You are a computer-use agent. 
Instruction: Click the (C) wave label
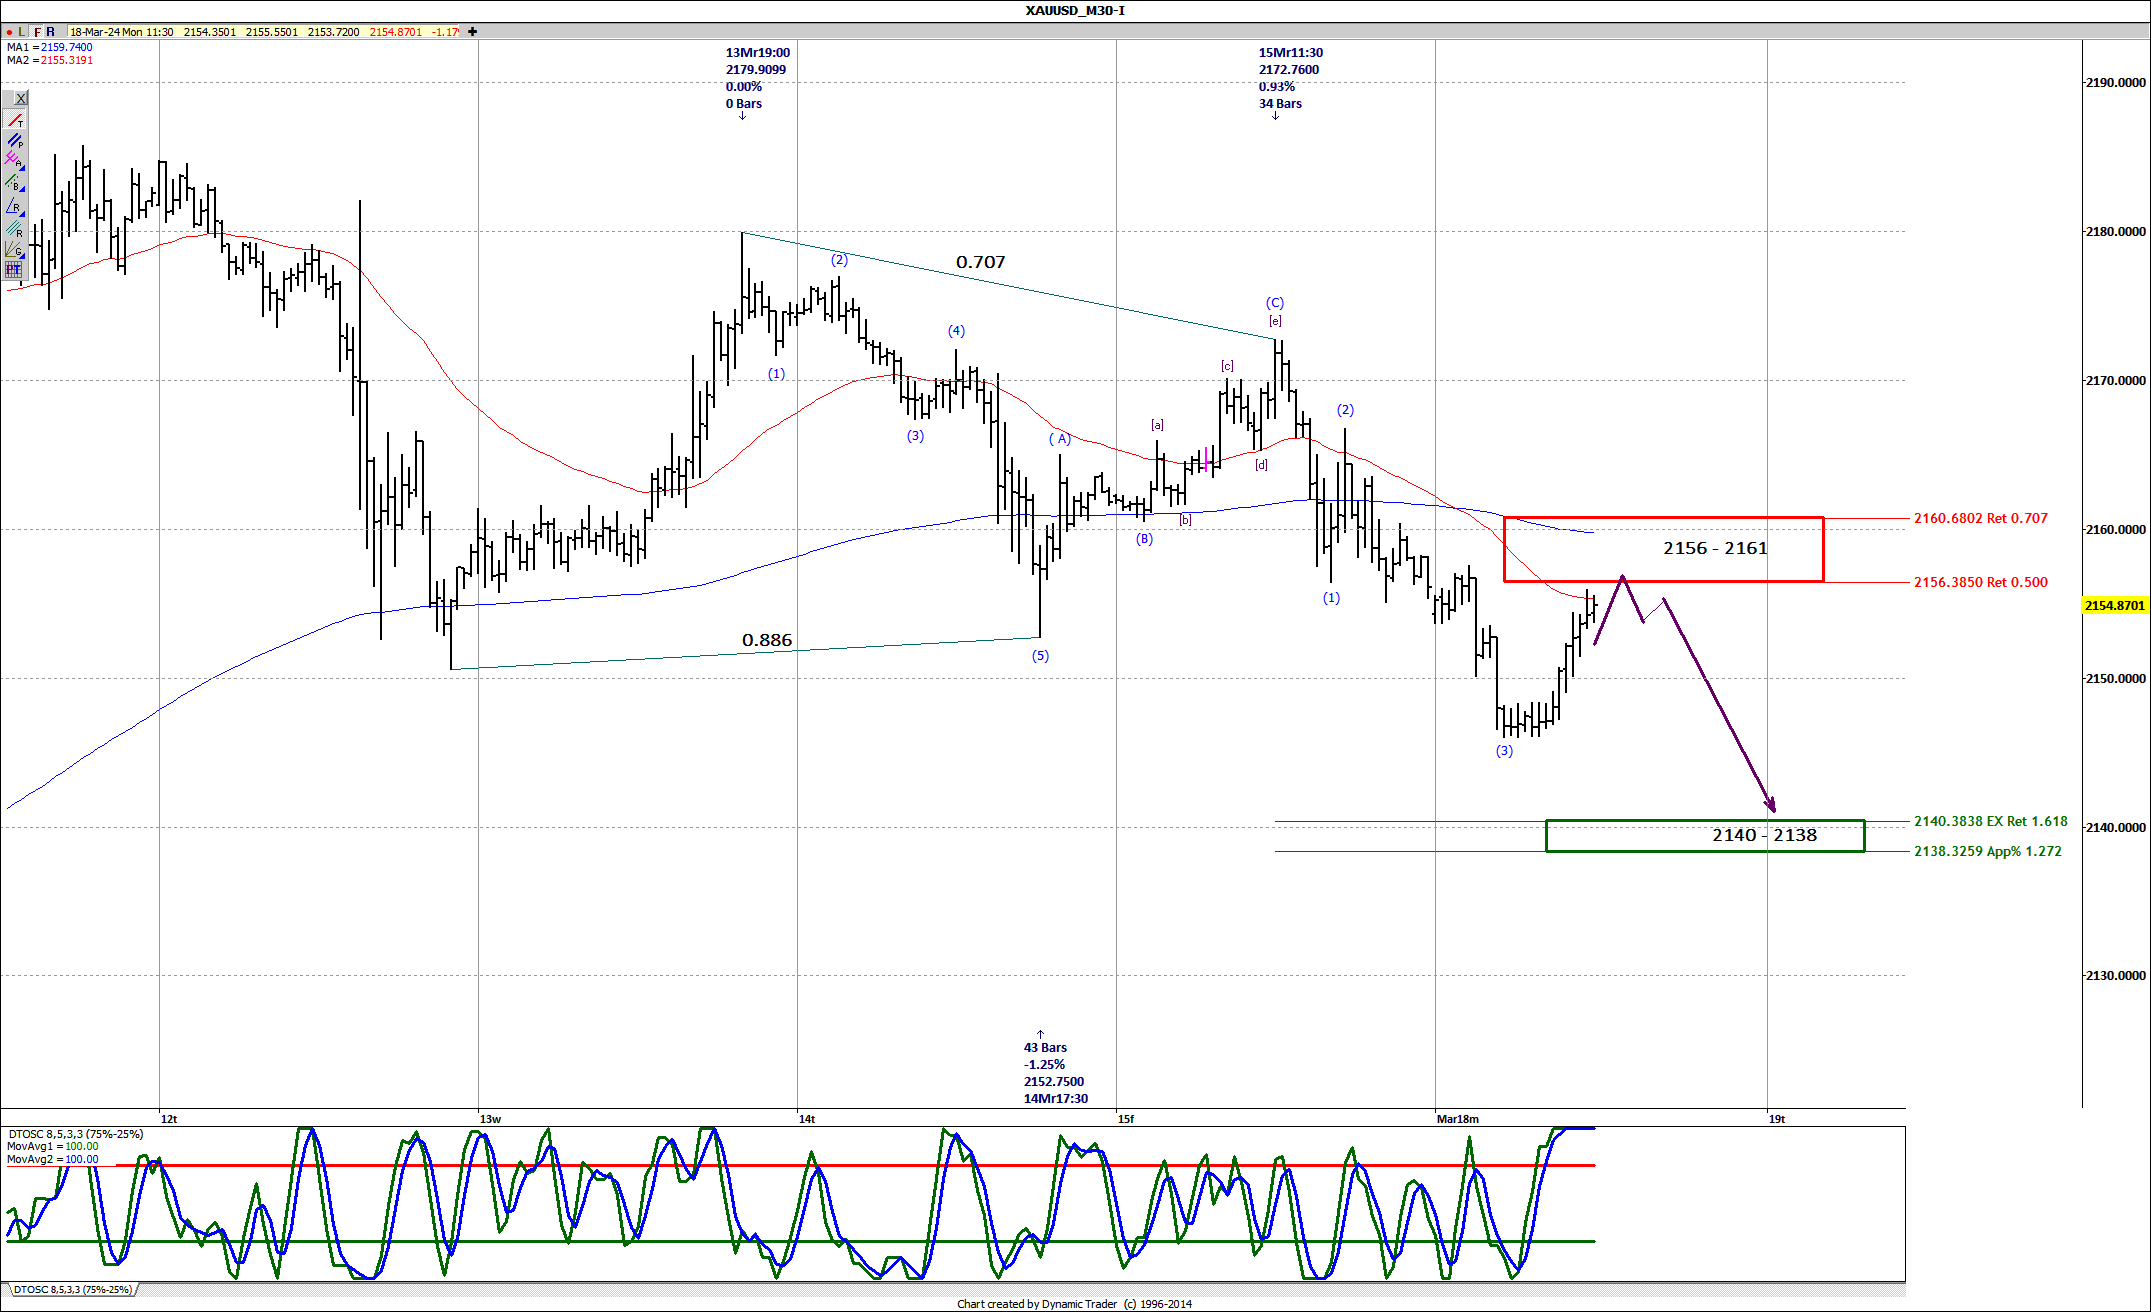coord(1274,302)
